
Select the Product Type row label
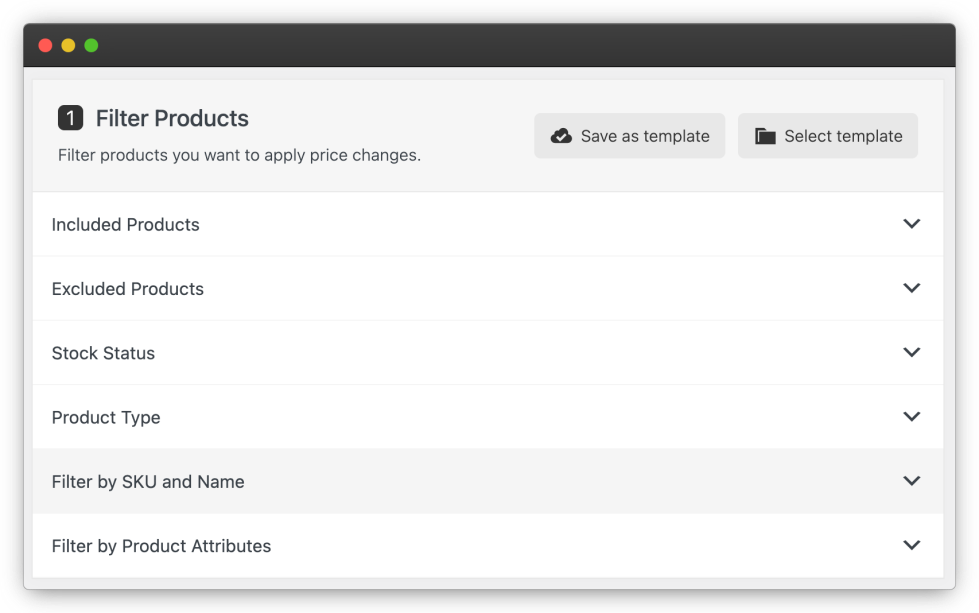[x=106, y=417]
